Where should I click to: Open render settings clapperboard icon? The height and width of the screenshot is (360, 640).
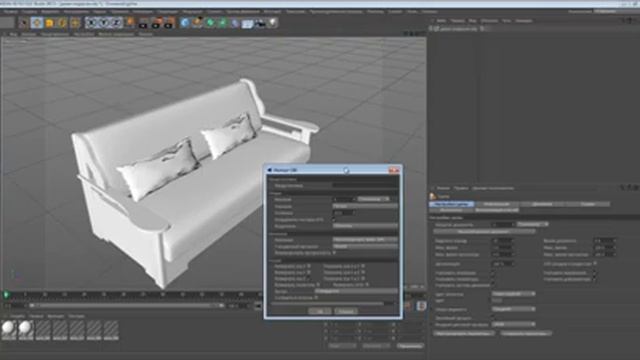click(169, 23)
